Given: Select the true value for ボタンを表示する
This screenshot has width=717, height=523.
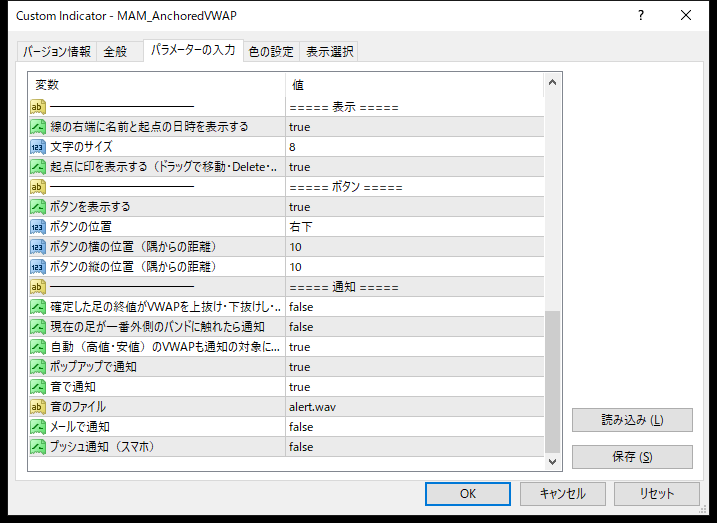Looking at the screenshot, I should (x=415, y=207).
